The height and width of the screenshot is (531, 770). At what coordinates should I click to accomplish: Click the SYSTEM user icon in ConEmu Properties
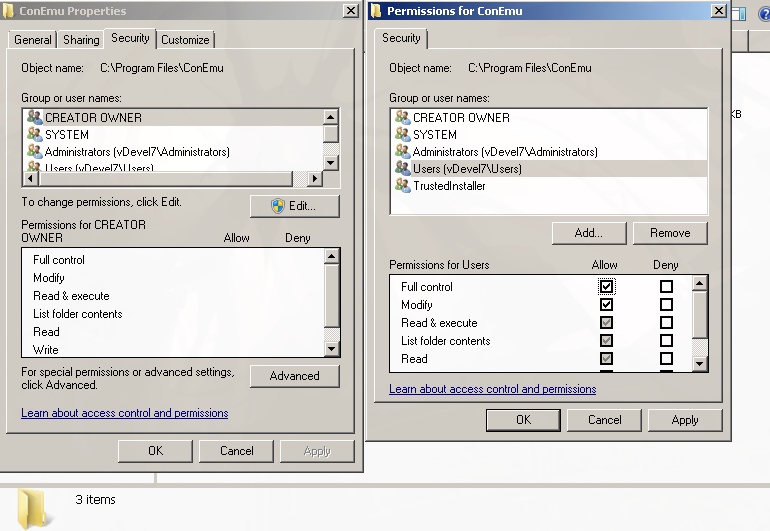[34, 134]
